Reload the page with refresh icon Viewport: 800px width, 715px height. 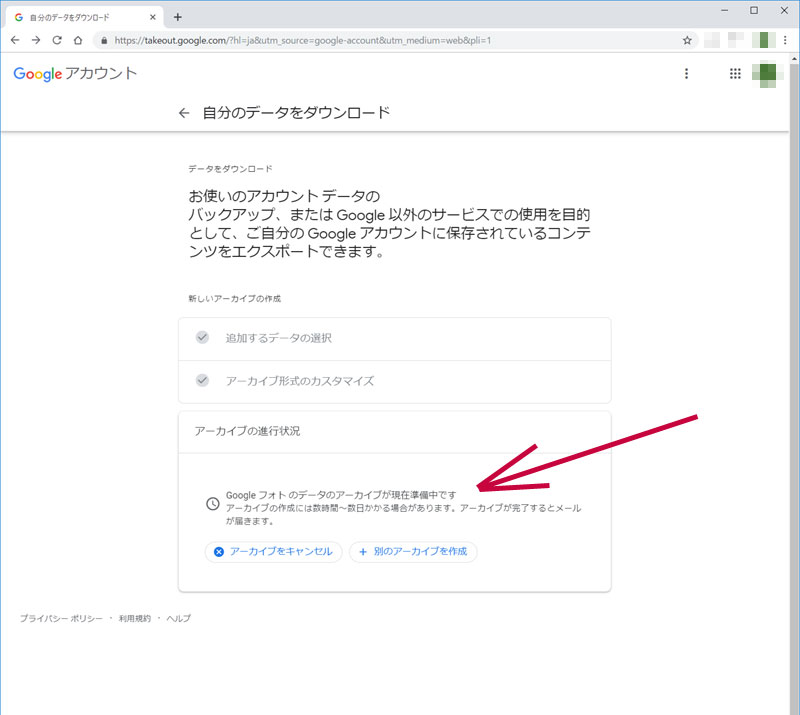[57, 40]
